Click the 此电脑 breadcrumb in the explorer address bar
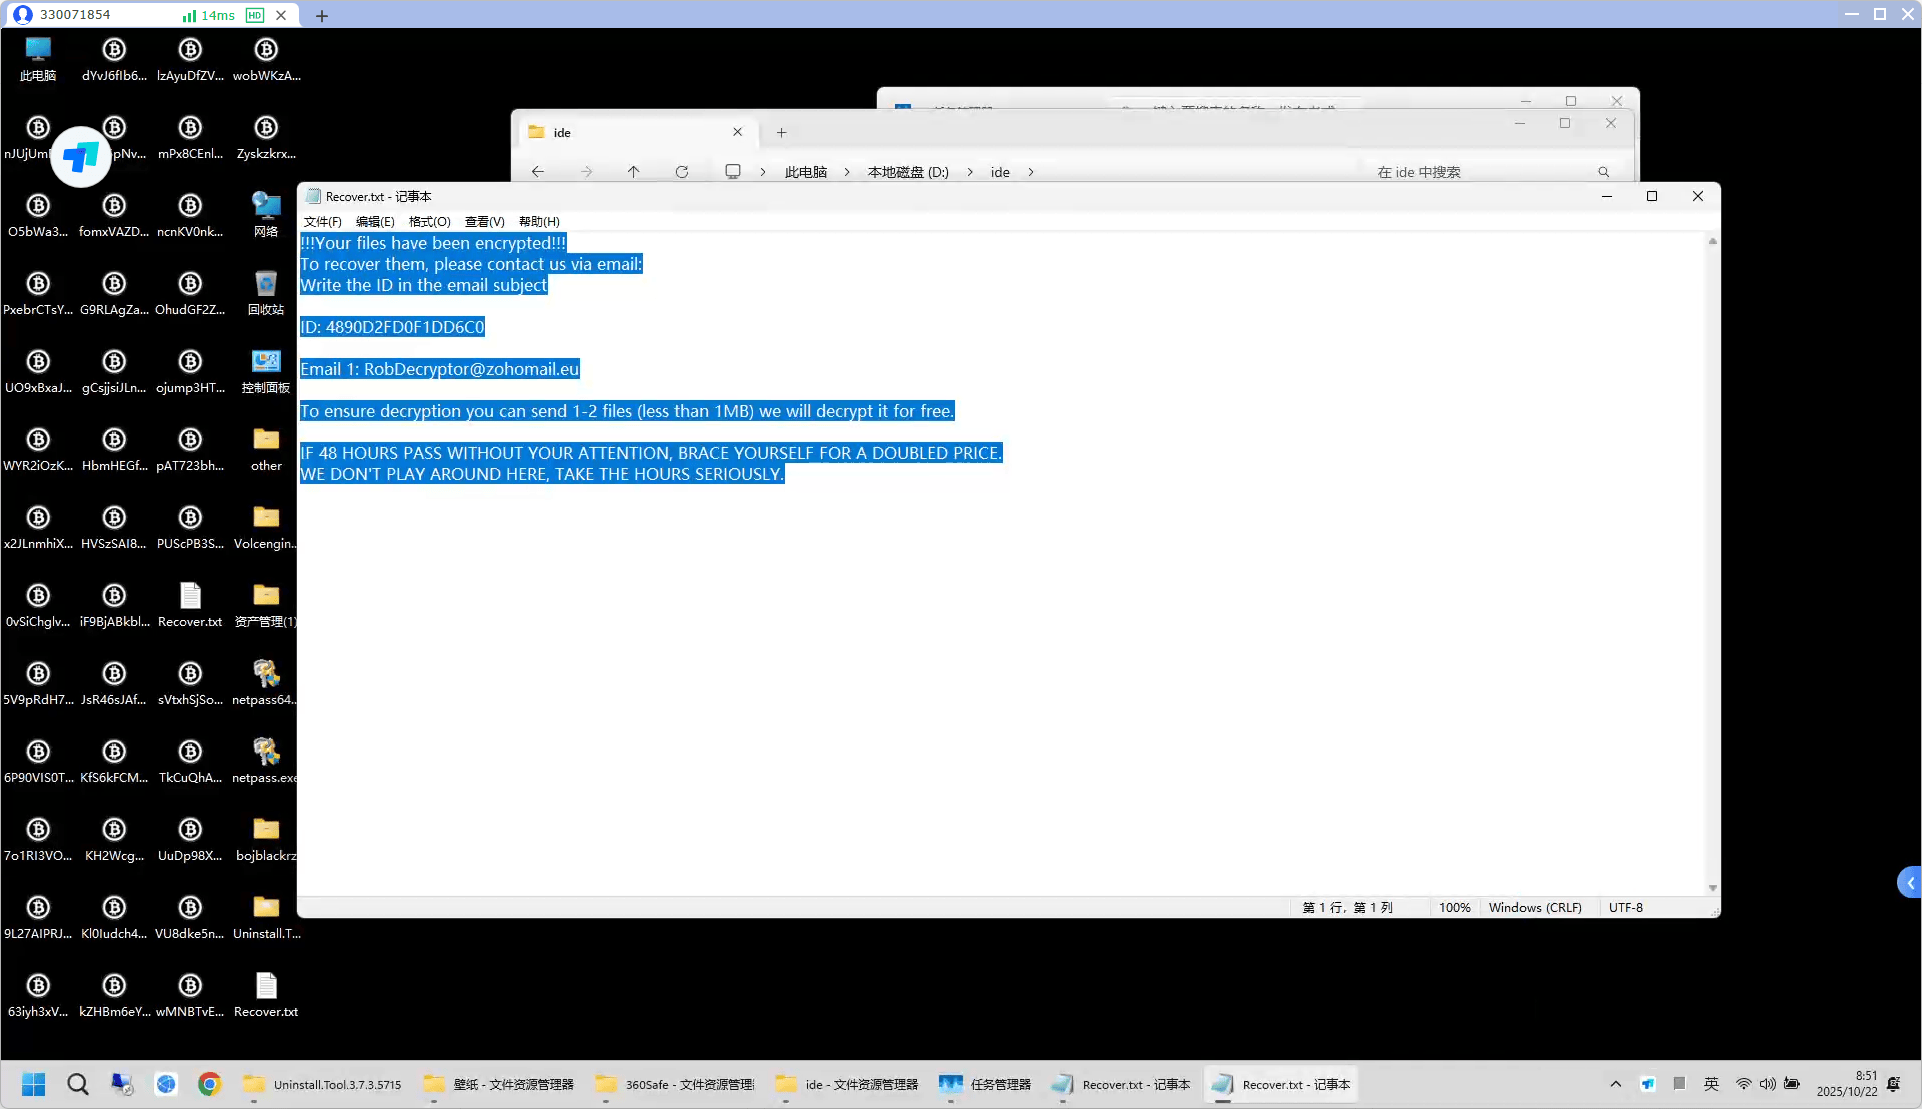 [x=805, y=172]
